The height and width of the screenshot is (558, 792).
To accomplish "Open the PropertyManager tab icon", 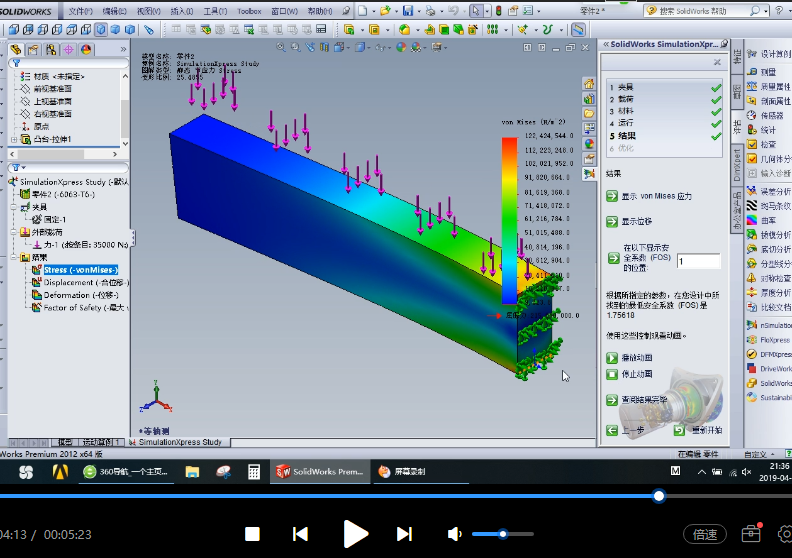I will [x=33, y=49].
